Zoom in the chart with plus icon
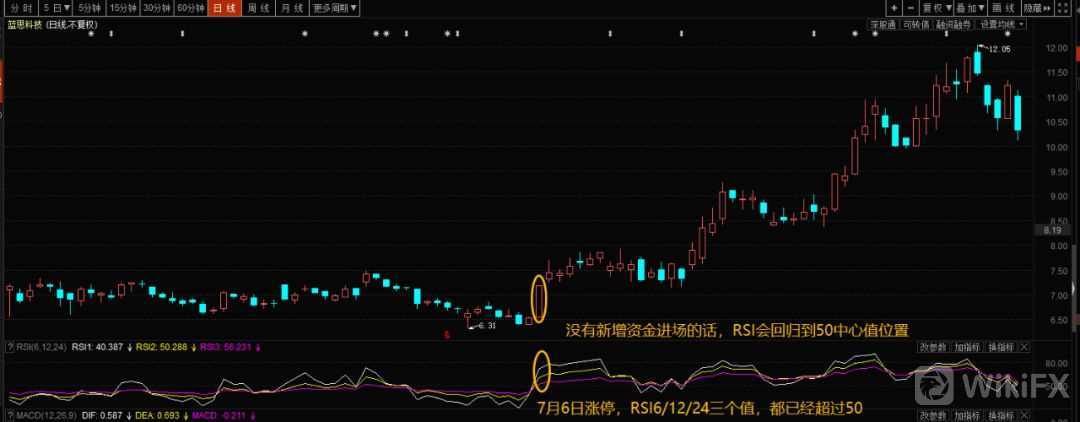This screenshot has width=1080, height=422. pyautogui.click(x=894, y=8)
